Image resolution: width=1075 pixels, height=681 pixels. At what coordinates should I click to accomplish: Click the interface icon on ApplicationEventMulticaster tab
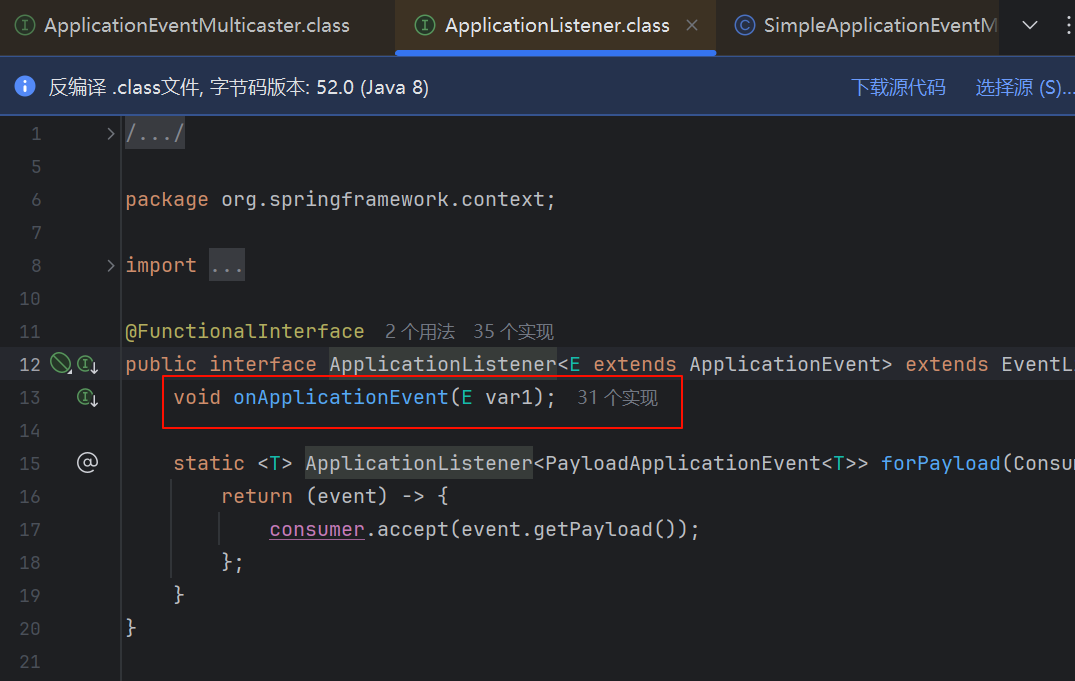point(25,26)
